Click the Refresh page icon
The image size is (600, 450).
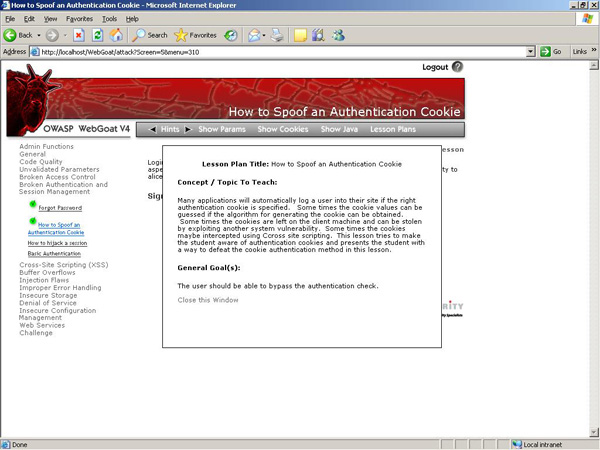98,35
